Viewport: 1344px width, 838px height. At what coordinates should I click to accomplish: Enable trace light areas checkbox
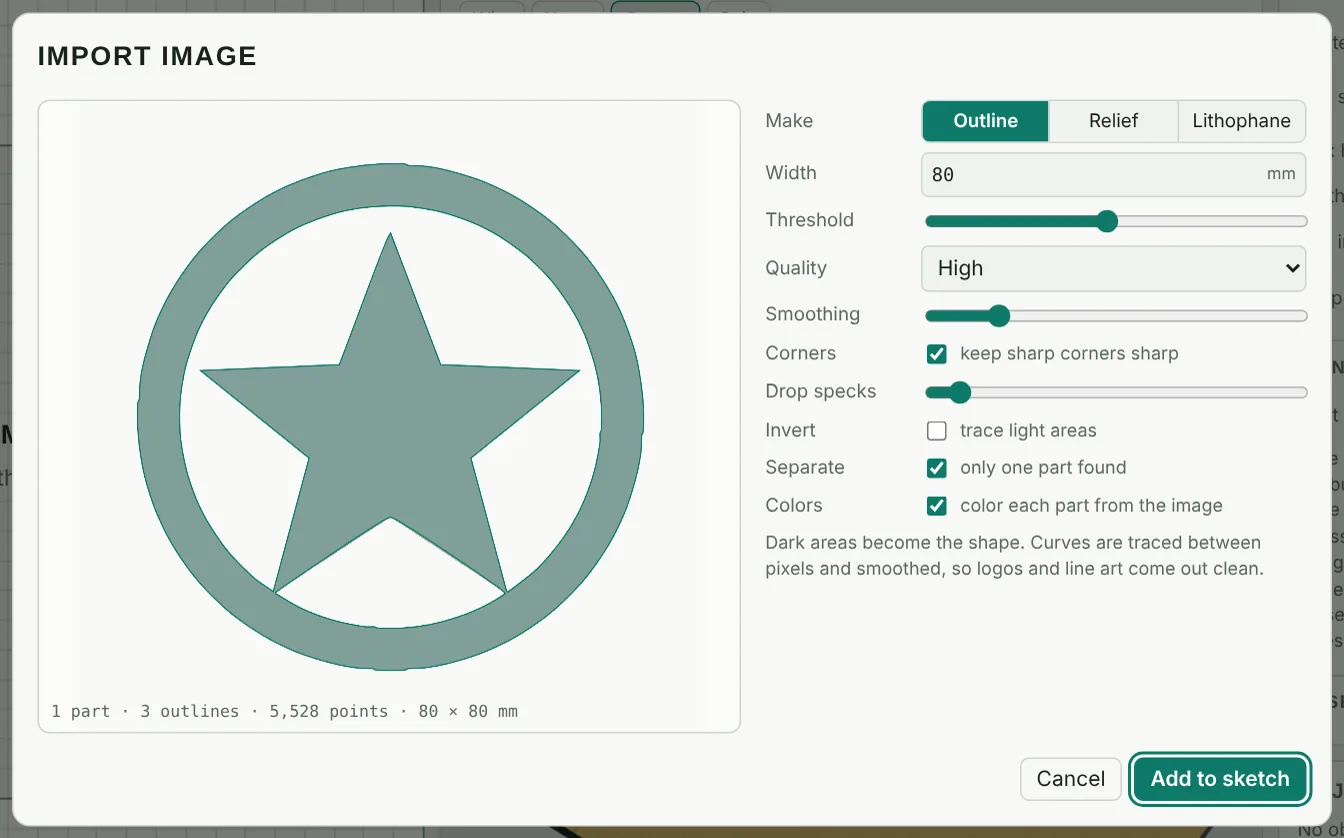pyautogui.click(x=937, y=431)
